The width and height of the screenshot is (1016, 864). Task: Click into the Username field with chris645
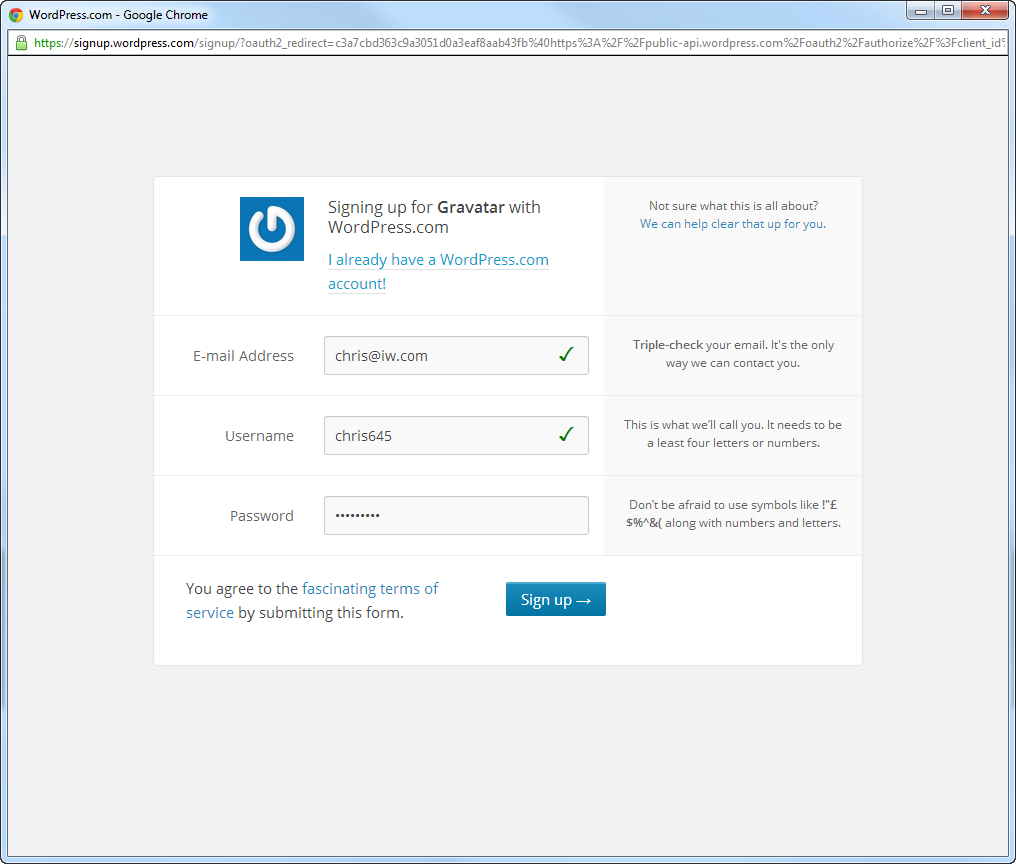(x=440, y=436)
